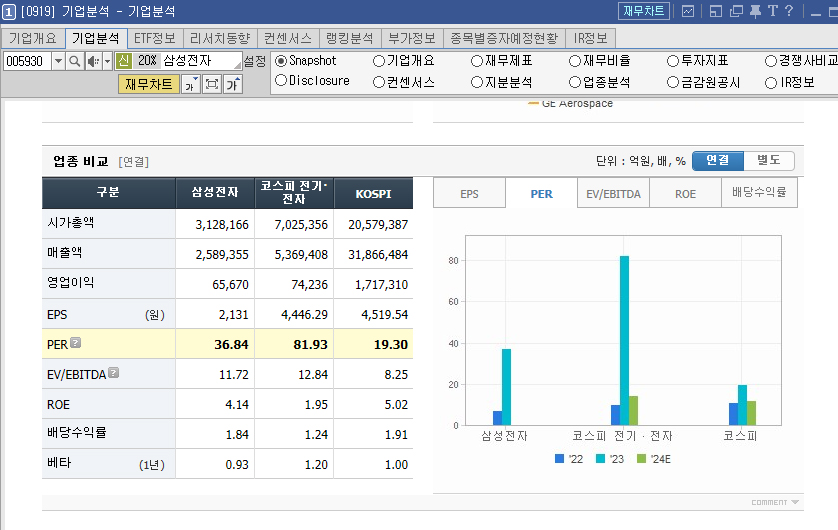The height and width of the screenshot is (530, 838).
Task: Click the T font icon in title bar
Action: tap(773, 11)
